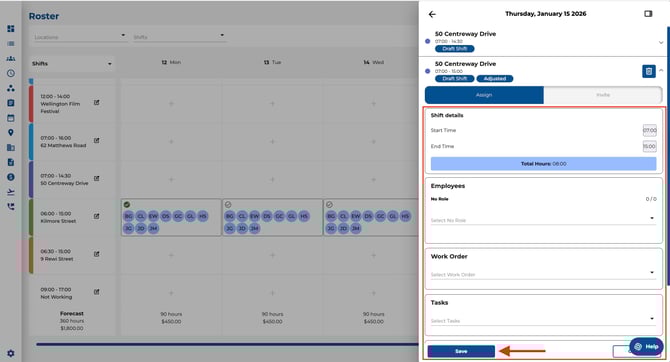Edit the Kilmore Street shift row
Viewport: 670px width, 362px height.
click(x=97, y=216)
